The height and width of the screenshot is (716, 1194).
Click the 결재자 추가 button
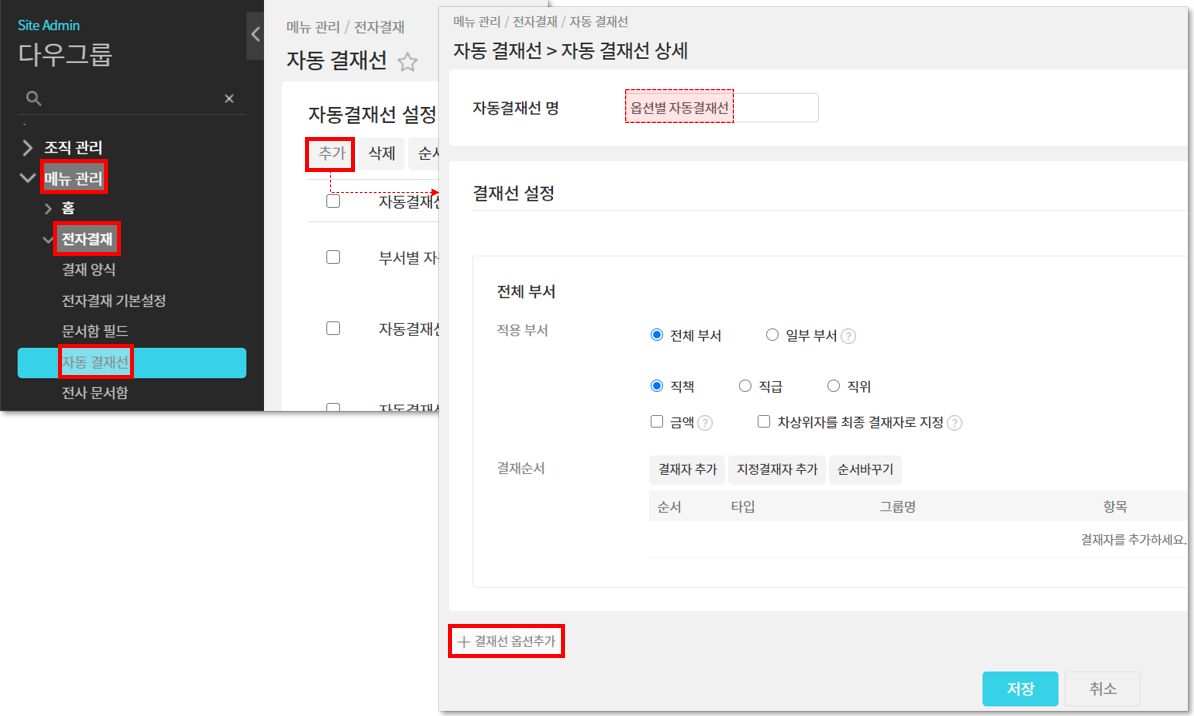click(x=686, y=469)
